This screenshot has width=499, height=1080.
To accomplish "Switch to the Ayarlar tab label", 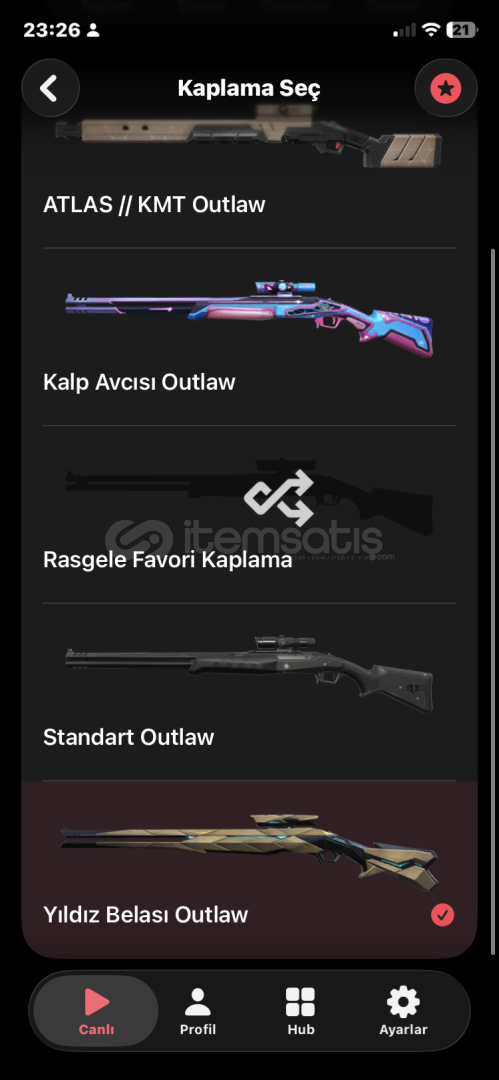I will (403, 1030).
